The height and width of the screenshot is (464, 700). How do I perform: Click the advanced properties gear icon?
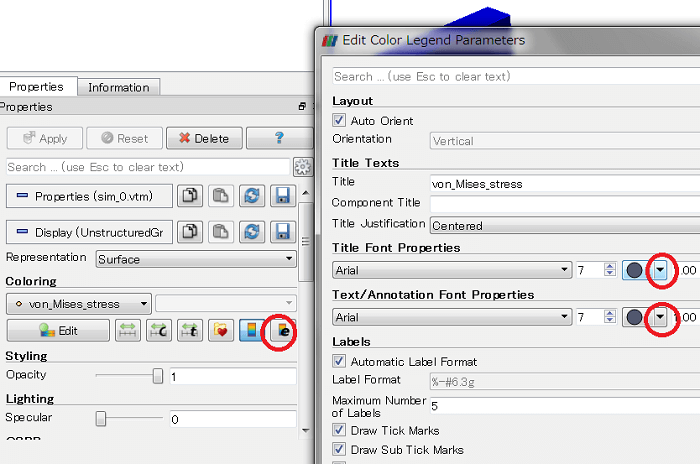click(302, 167)
